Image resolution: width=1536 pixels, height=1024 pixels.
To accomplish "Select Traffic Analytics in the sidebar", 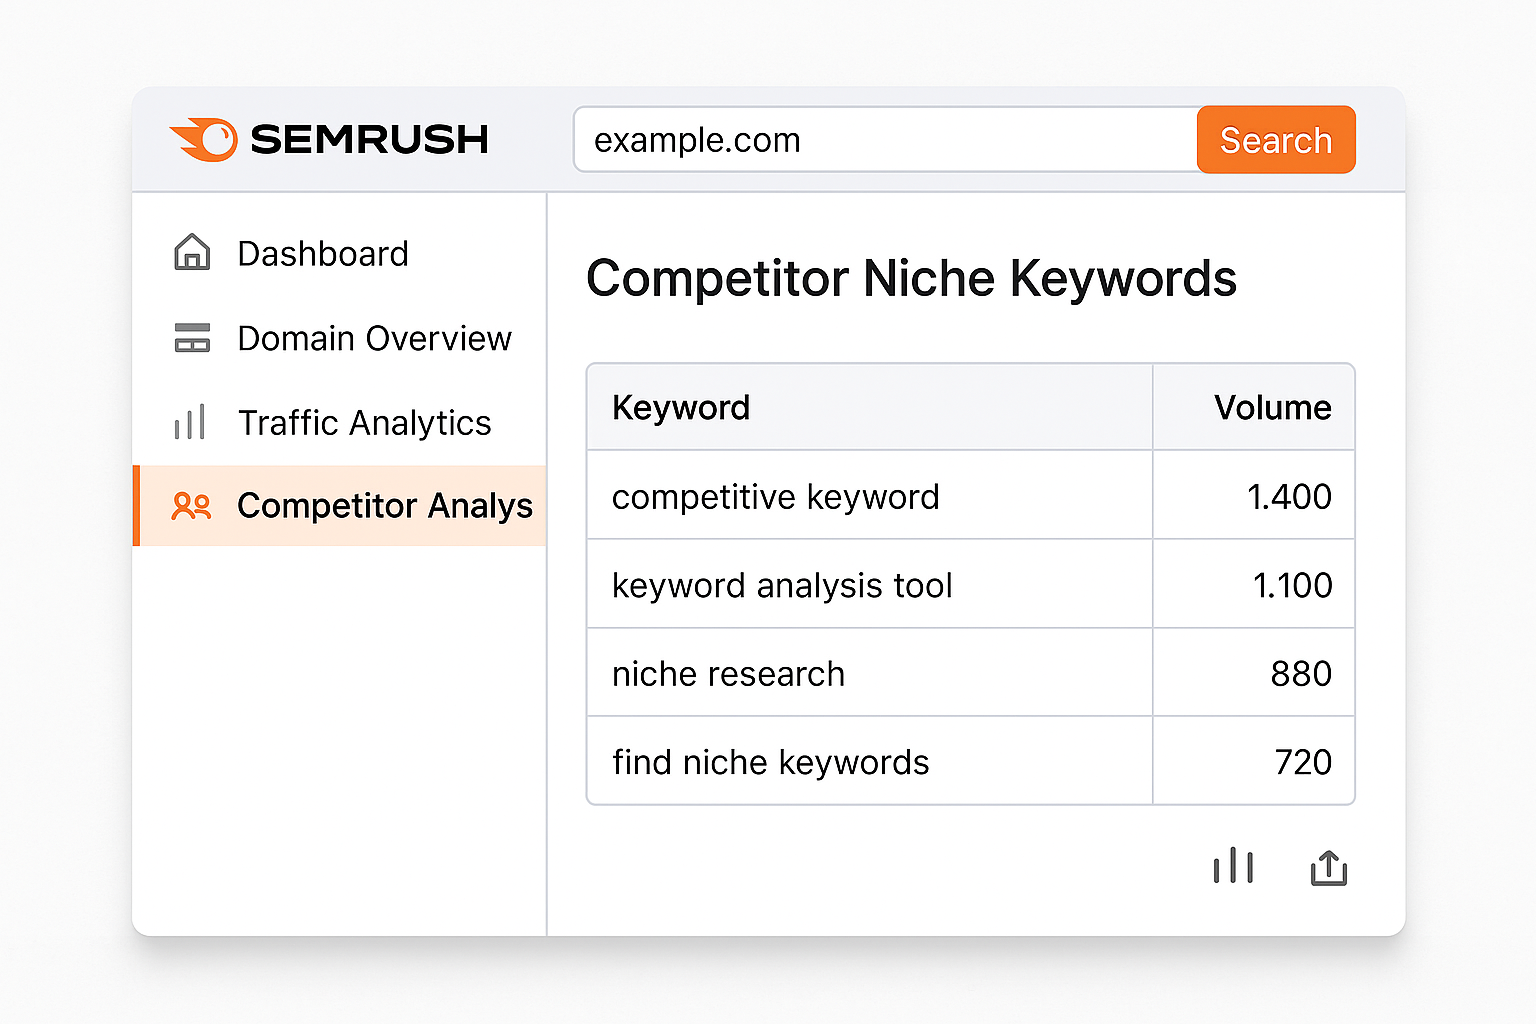I will [364, 422].
